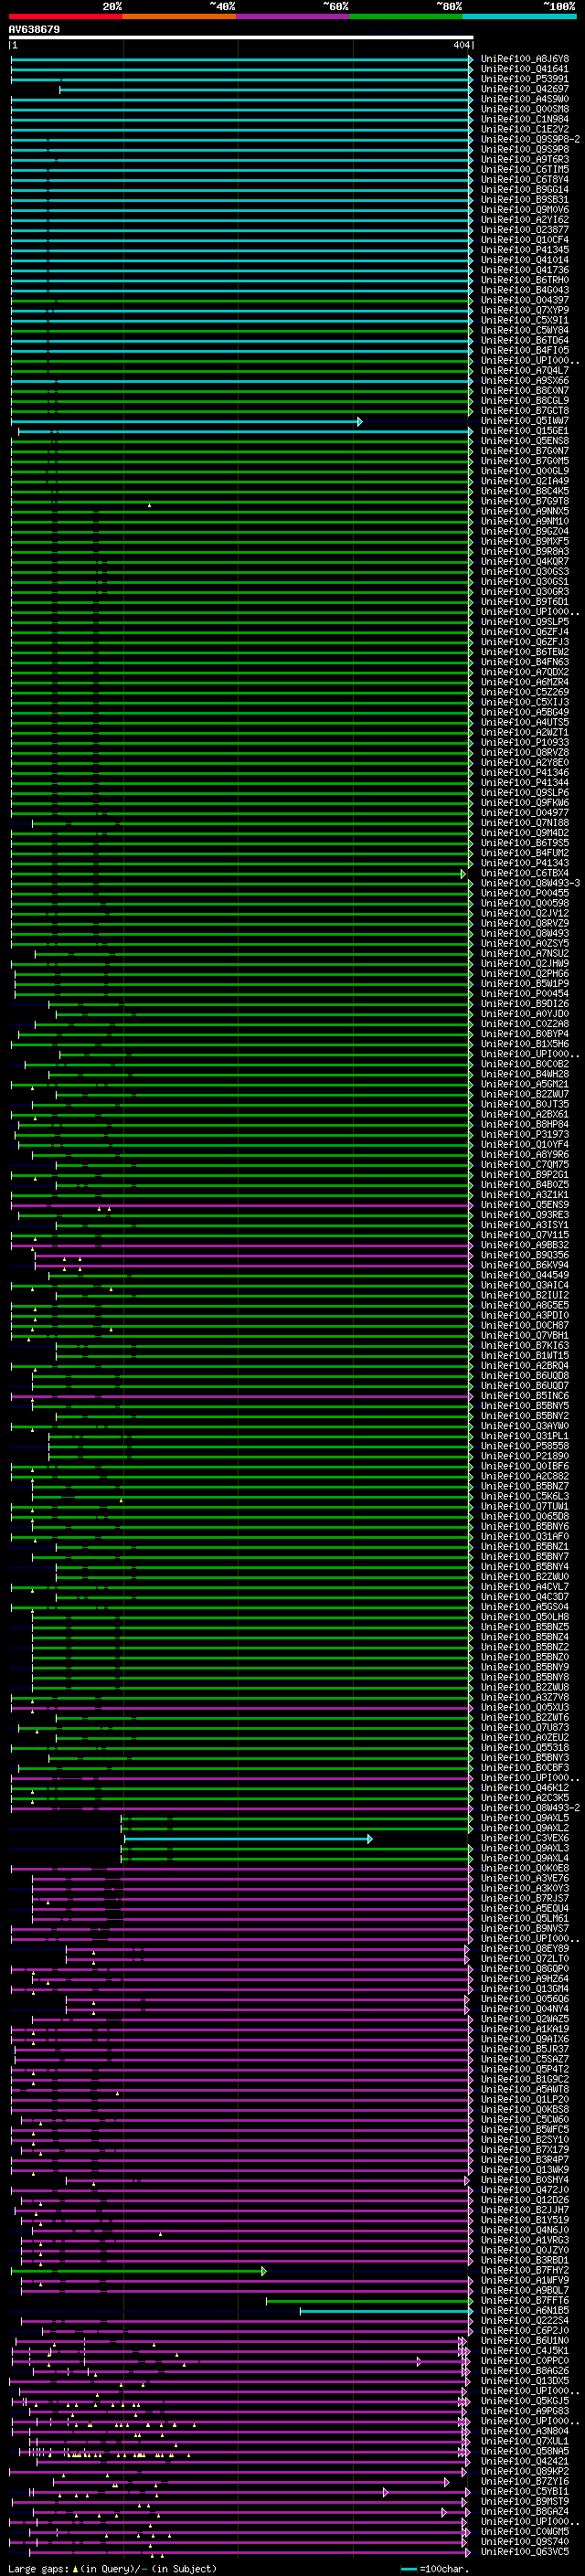Click the short cyan alignment bar for UniRef100_Q5IWW7
Screen dimensions: 585x2576
pos(186,422)
